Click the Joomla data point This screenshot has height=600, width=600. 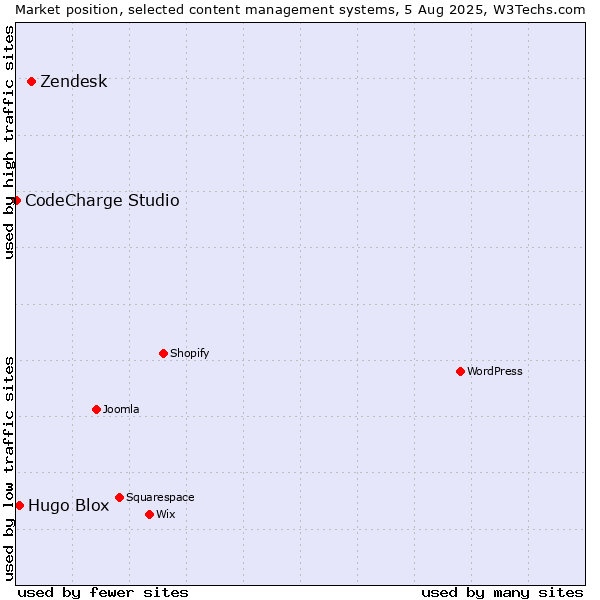(96, 409)
